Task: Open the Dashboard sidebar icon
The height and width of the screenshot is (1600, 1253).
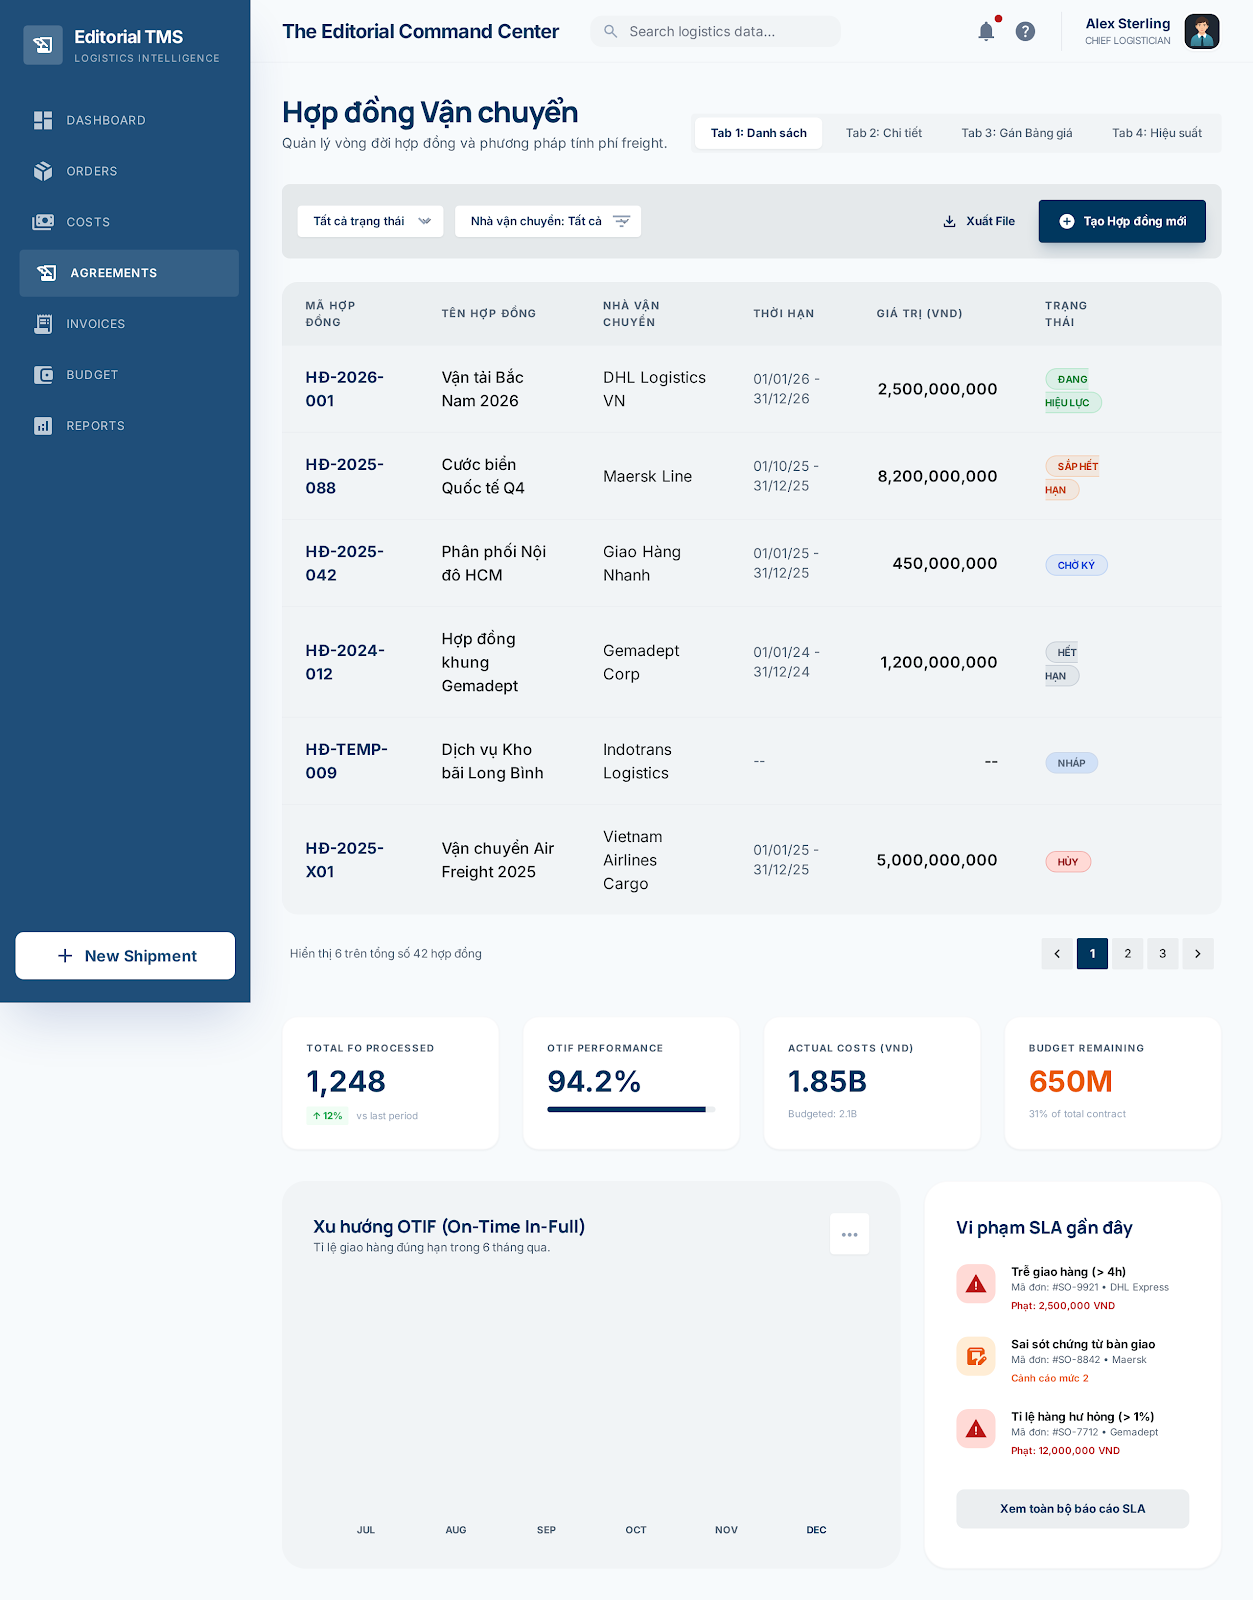Action: pos(43,120)
